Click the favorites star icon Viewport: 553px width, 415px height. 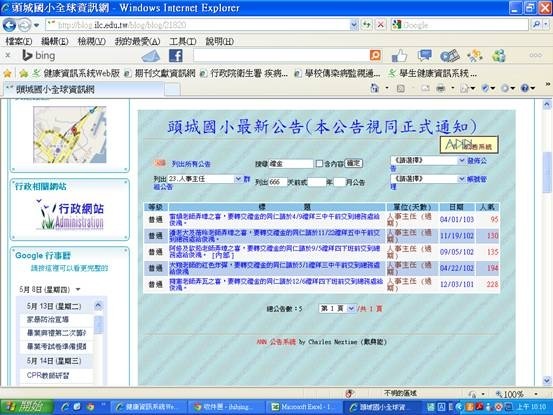point(7,73)
